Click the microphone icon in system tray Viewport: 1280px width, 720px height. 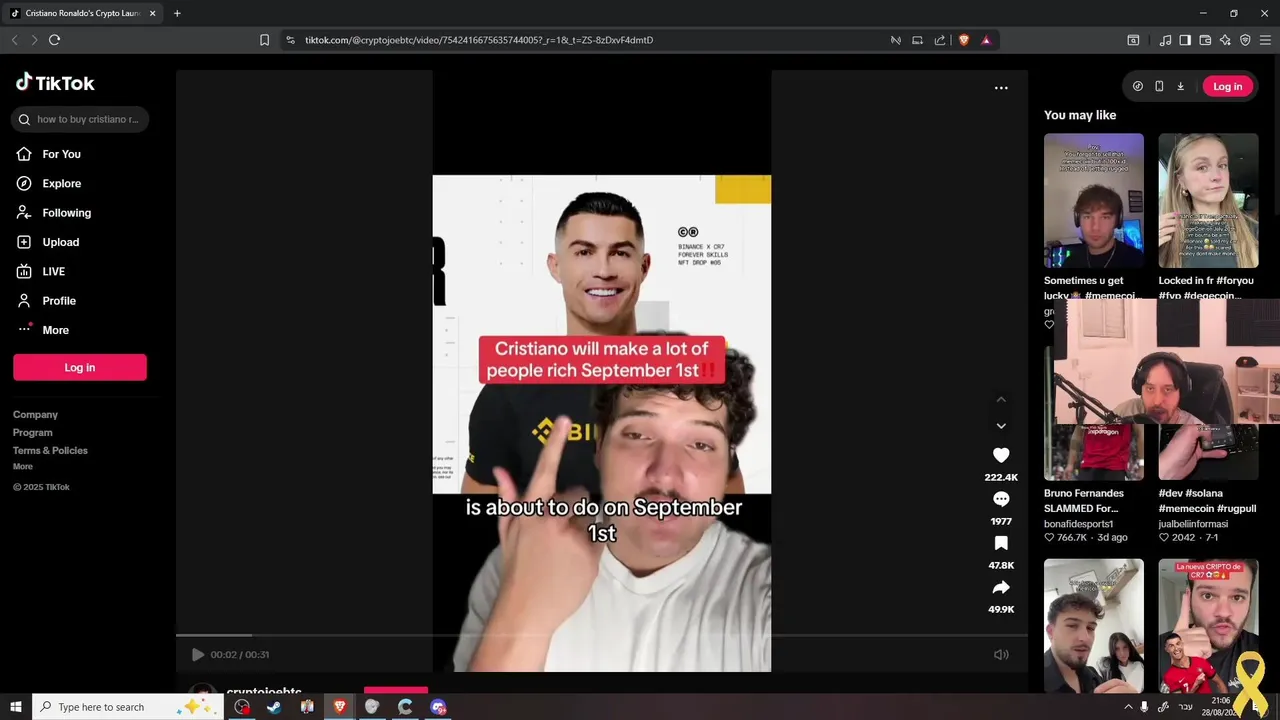tap(1144, 707)
